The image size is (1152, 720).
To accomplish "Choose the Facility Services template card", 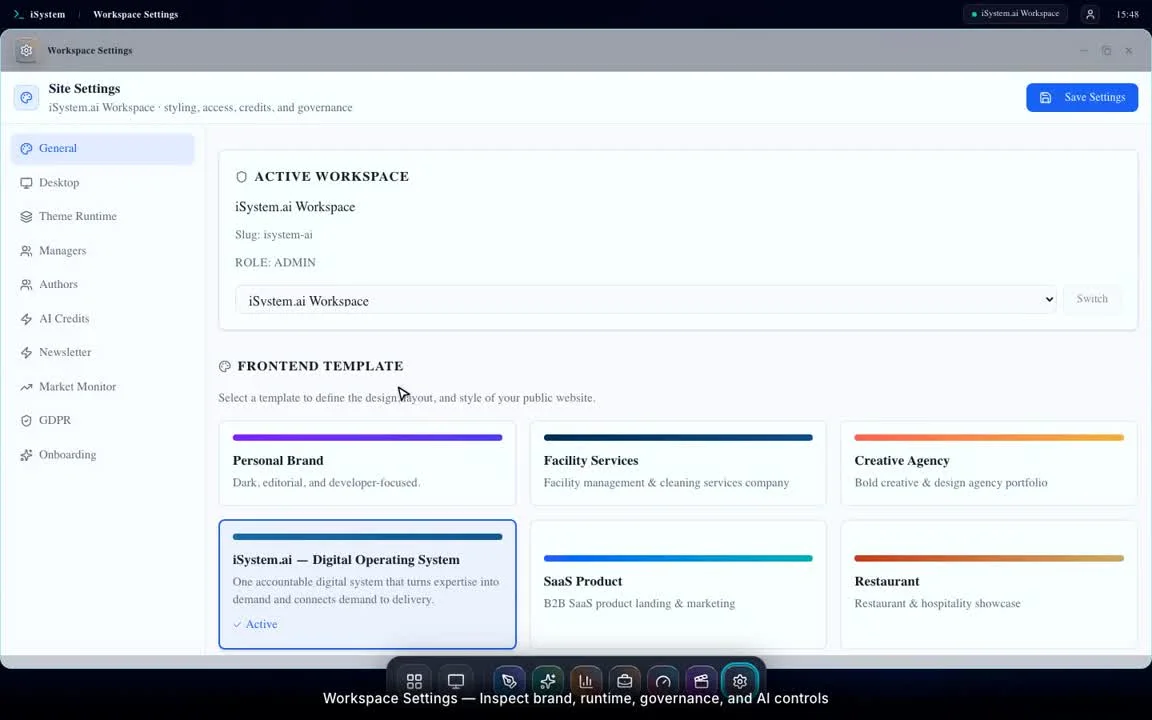I will click(678, 463).
